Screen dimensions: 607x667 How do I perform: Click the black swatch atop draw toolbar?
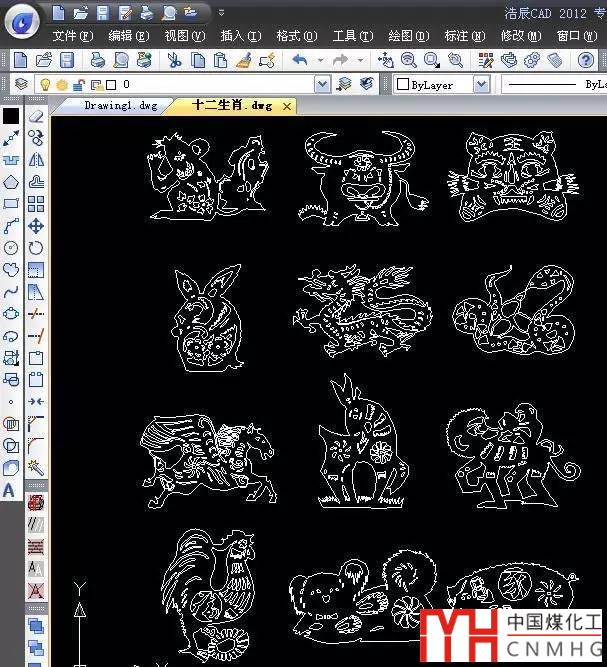(x=11, y=116)
